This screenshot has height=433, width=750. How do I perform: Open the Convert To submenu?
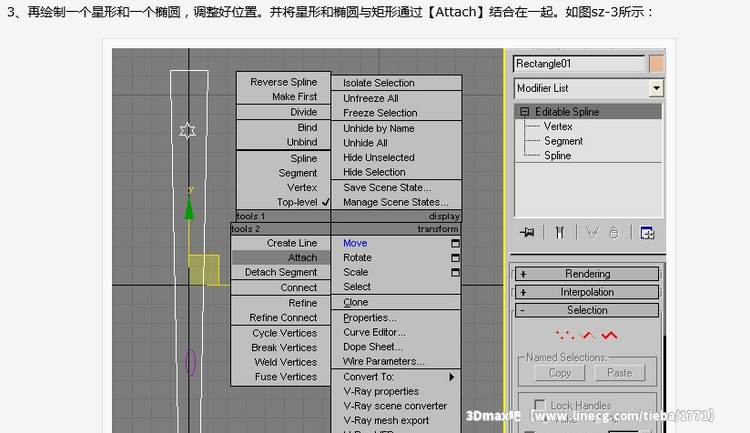click(x=397, y=377)
